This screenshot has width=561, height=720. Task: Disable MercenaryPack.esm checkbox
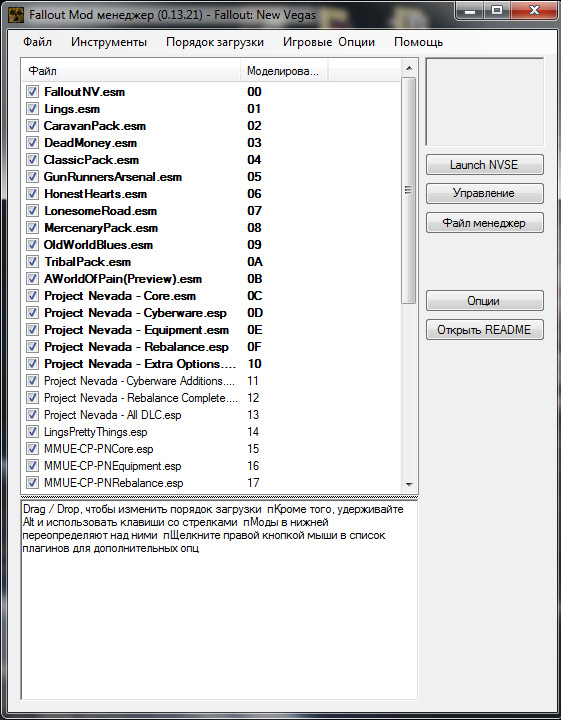coord(32,228)
